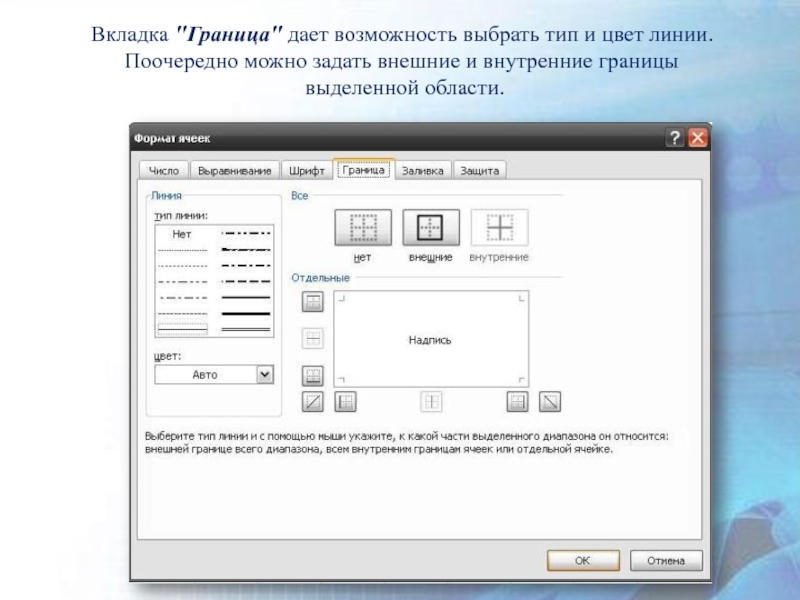This screenshot has width=800, height=600.
Task: Click the help question mark icon
Action: 674,138
